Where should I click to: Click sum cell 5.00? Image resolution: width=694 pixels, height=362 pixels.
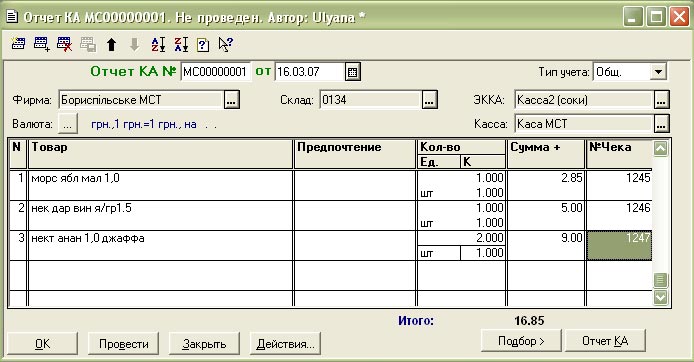(x=546, y=216)
